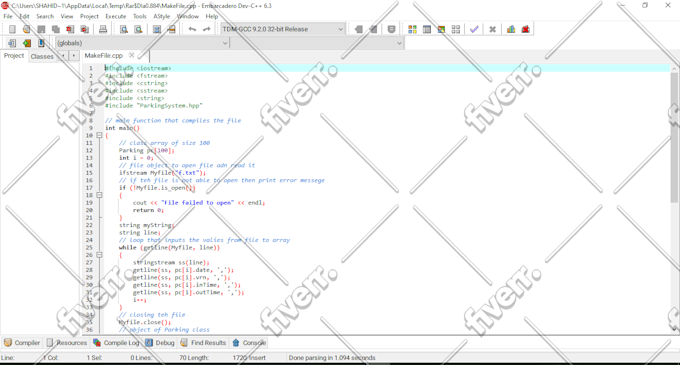Click the 'int main()' code line
This screenshot has width=680, height=365.
point(122,128)
